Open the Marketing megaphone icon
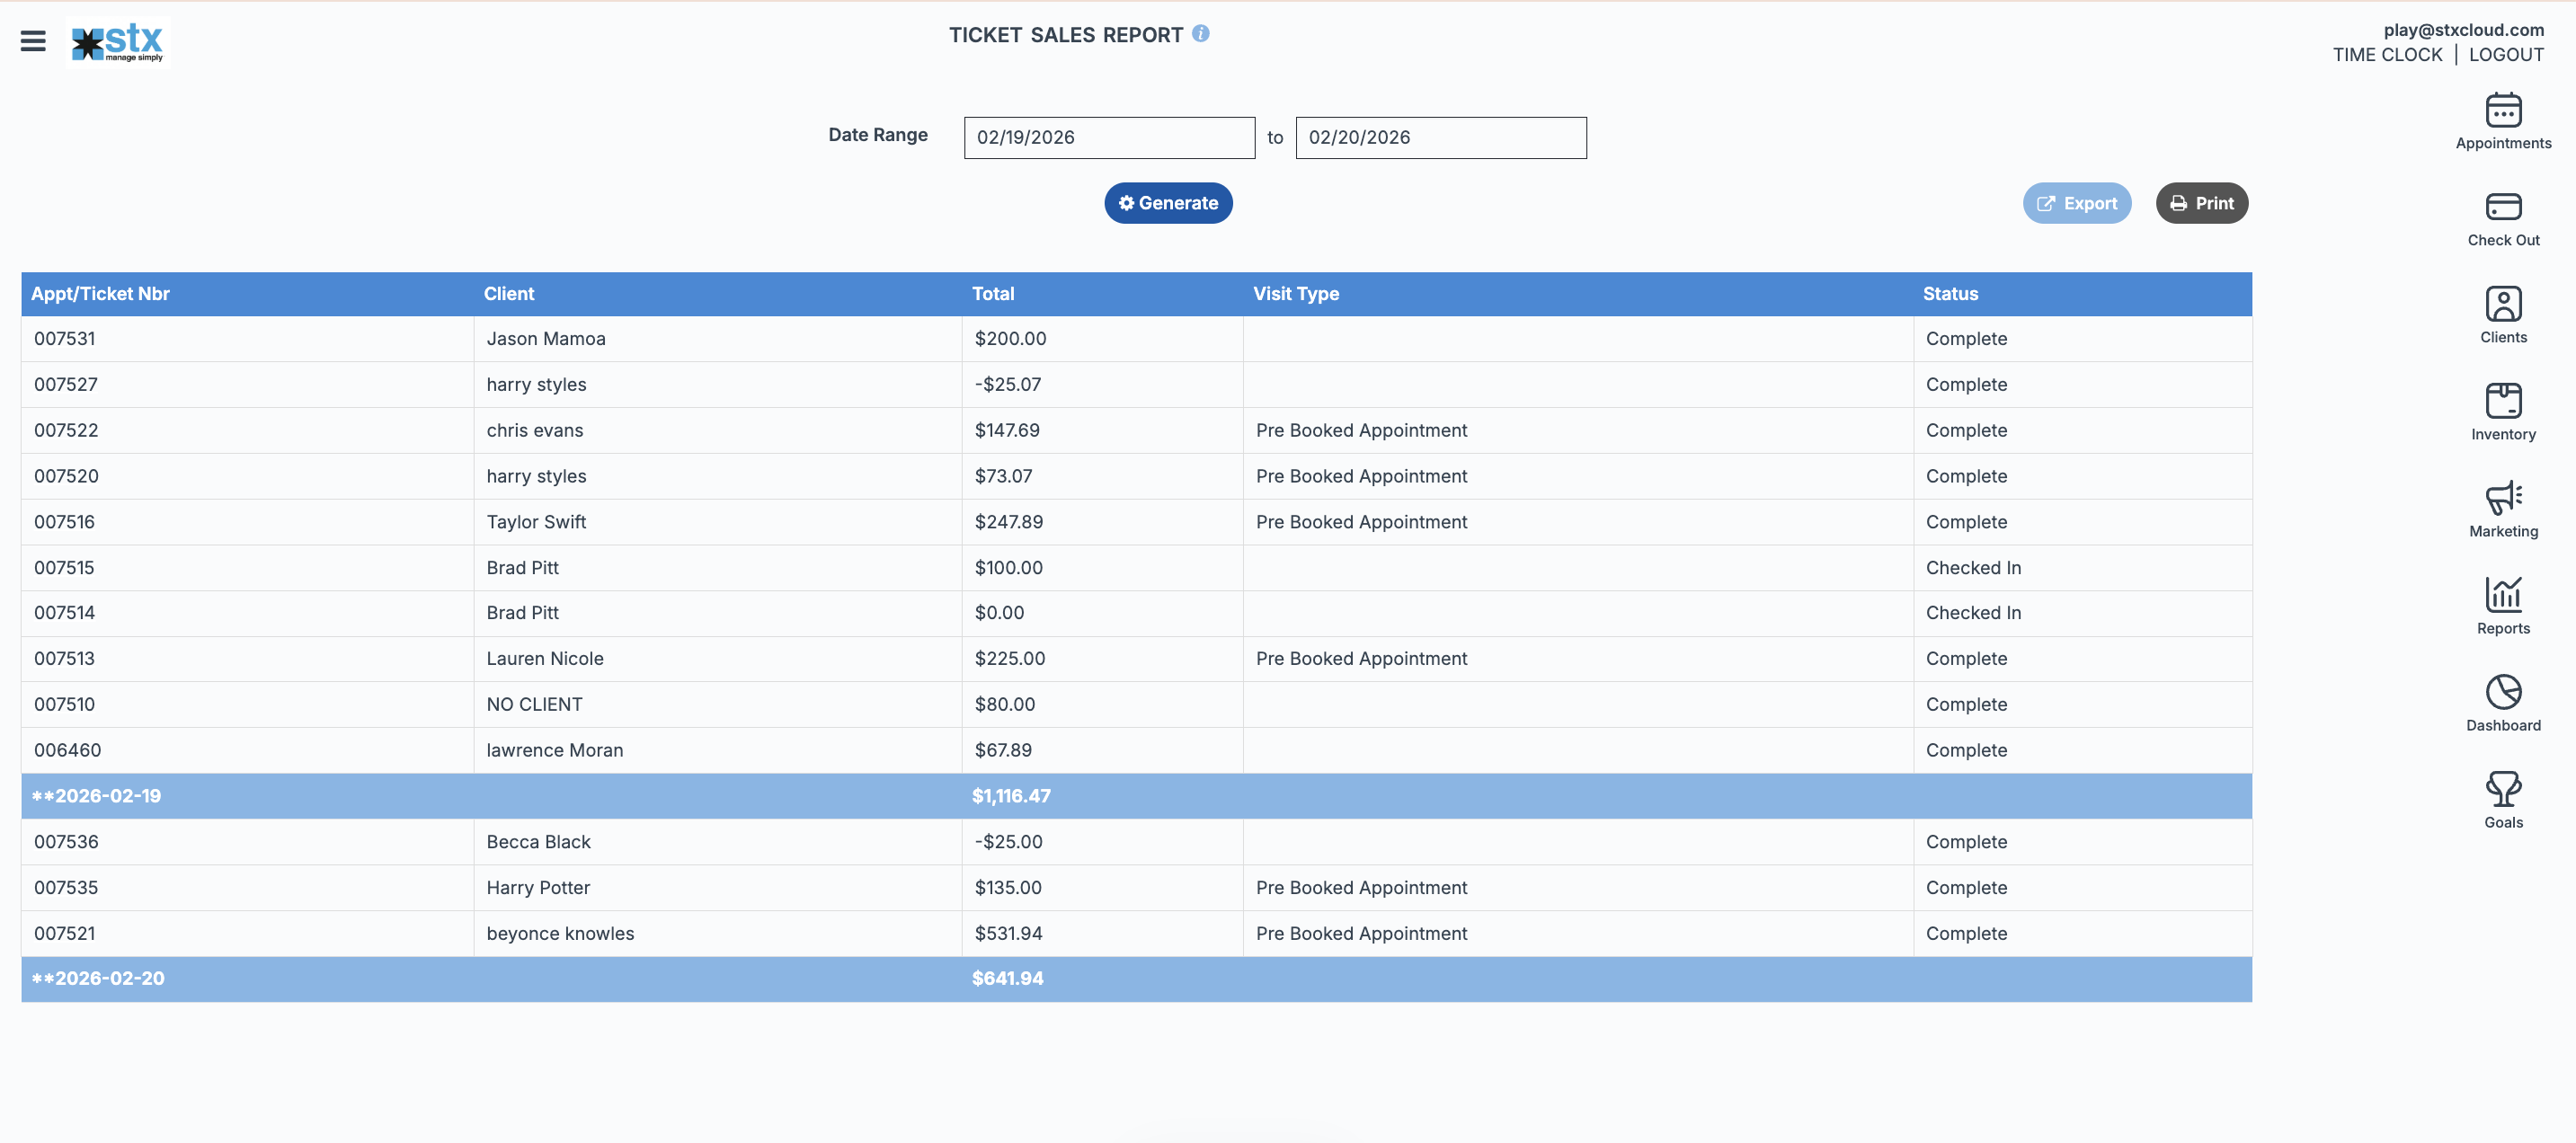This screenshot has height=1143, width=2576. (2502, 499)
